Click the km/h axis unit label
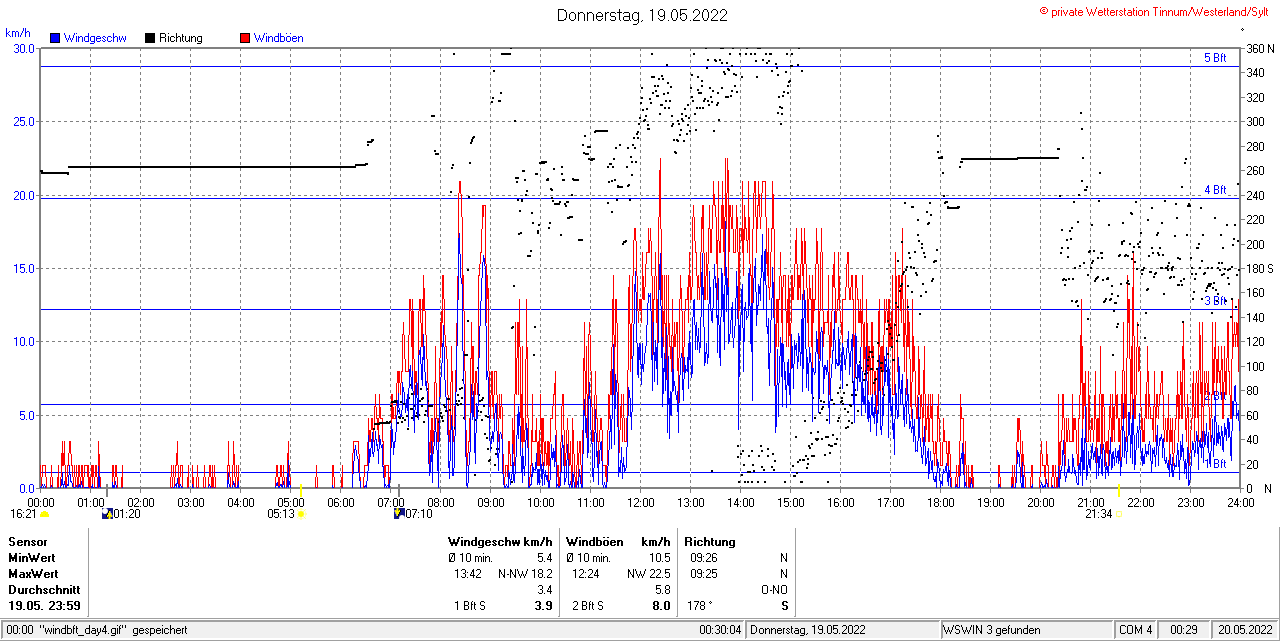Image resolution: width=1280 pixels, height=641 pixels. 18,33
